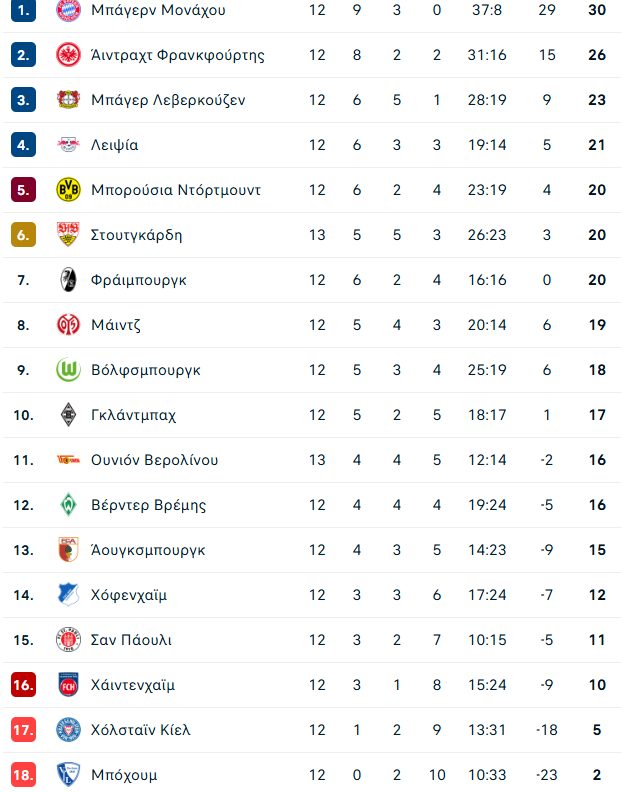Click the Bayern Munich club crest

tap(68, 10)
